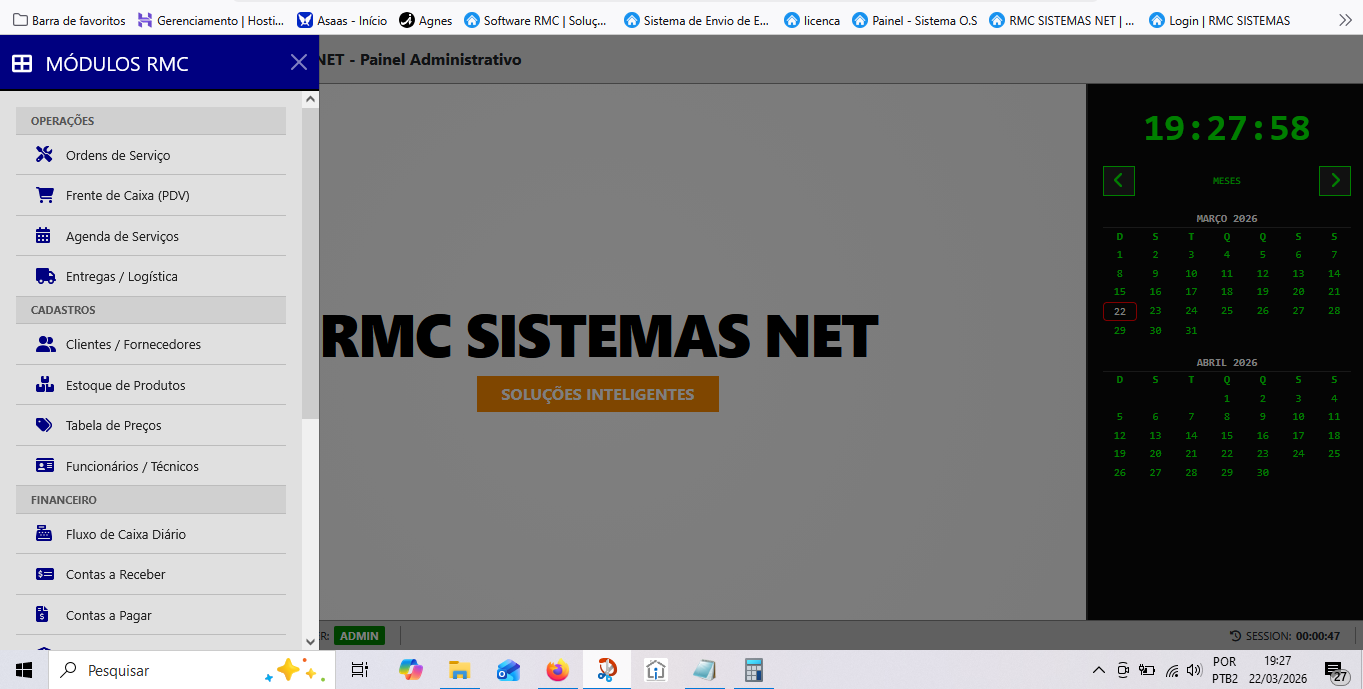This screenshot has height=689, width=1363.
Task: Click the ID card icon for Funcionários / Técnicos
Action: (44, 466)
